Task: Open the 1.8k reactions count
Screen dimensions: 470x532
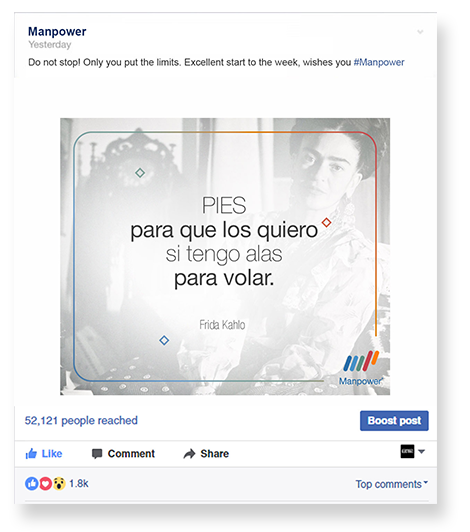Action: (x=79, y=483)
